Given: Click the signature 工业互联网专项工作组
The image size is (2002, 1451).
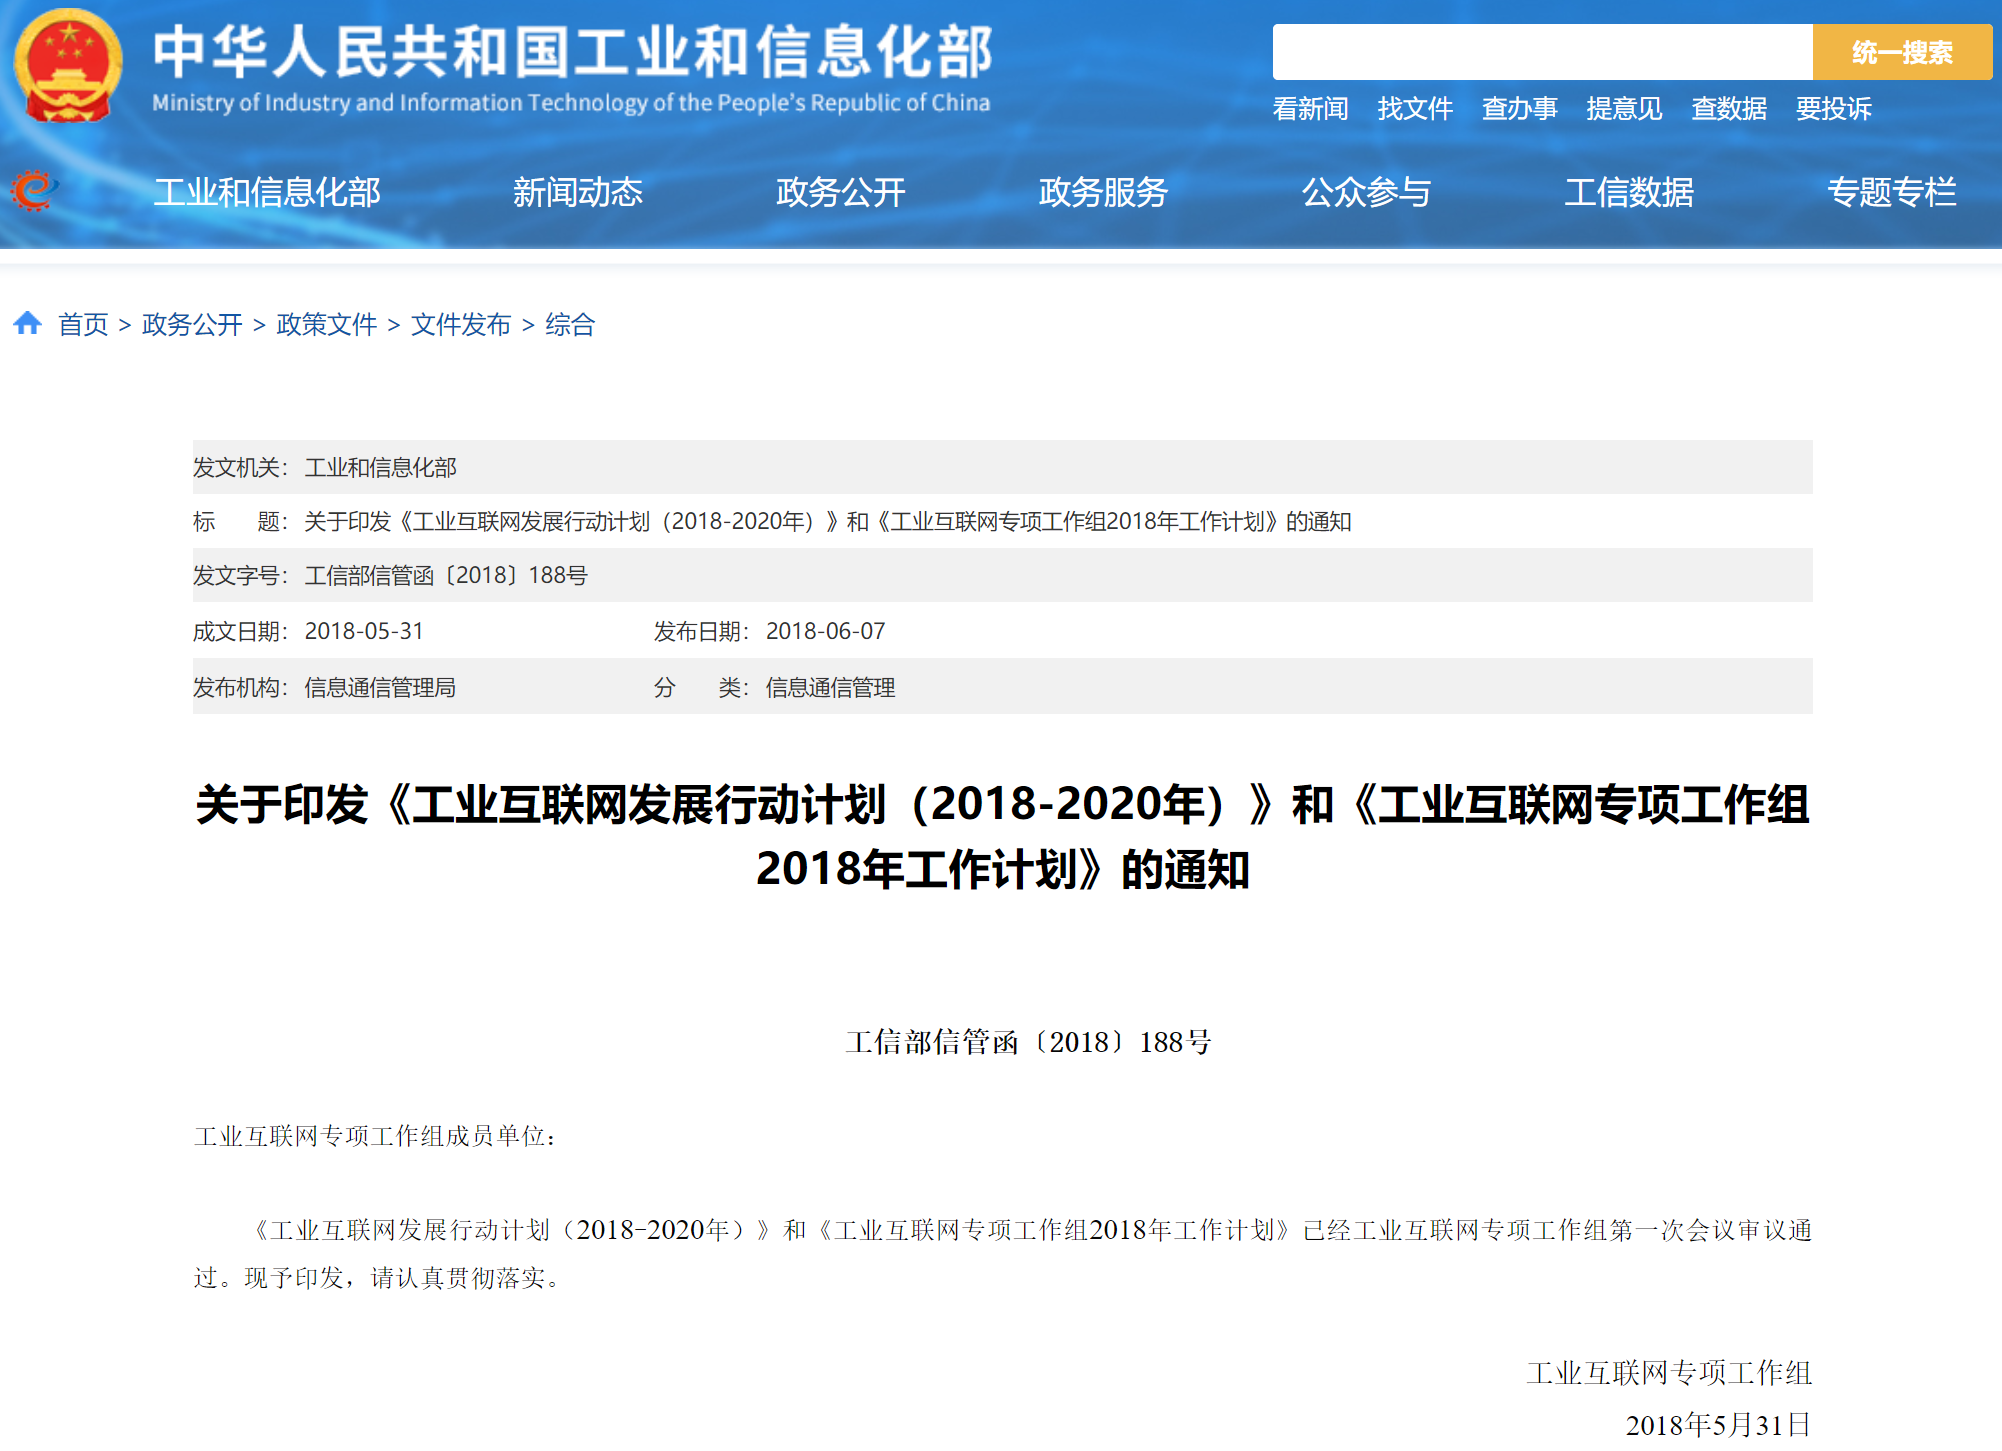Looking at the screenshot, I should point(1669,1373).
